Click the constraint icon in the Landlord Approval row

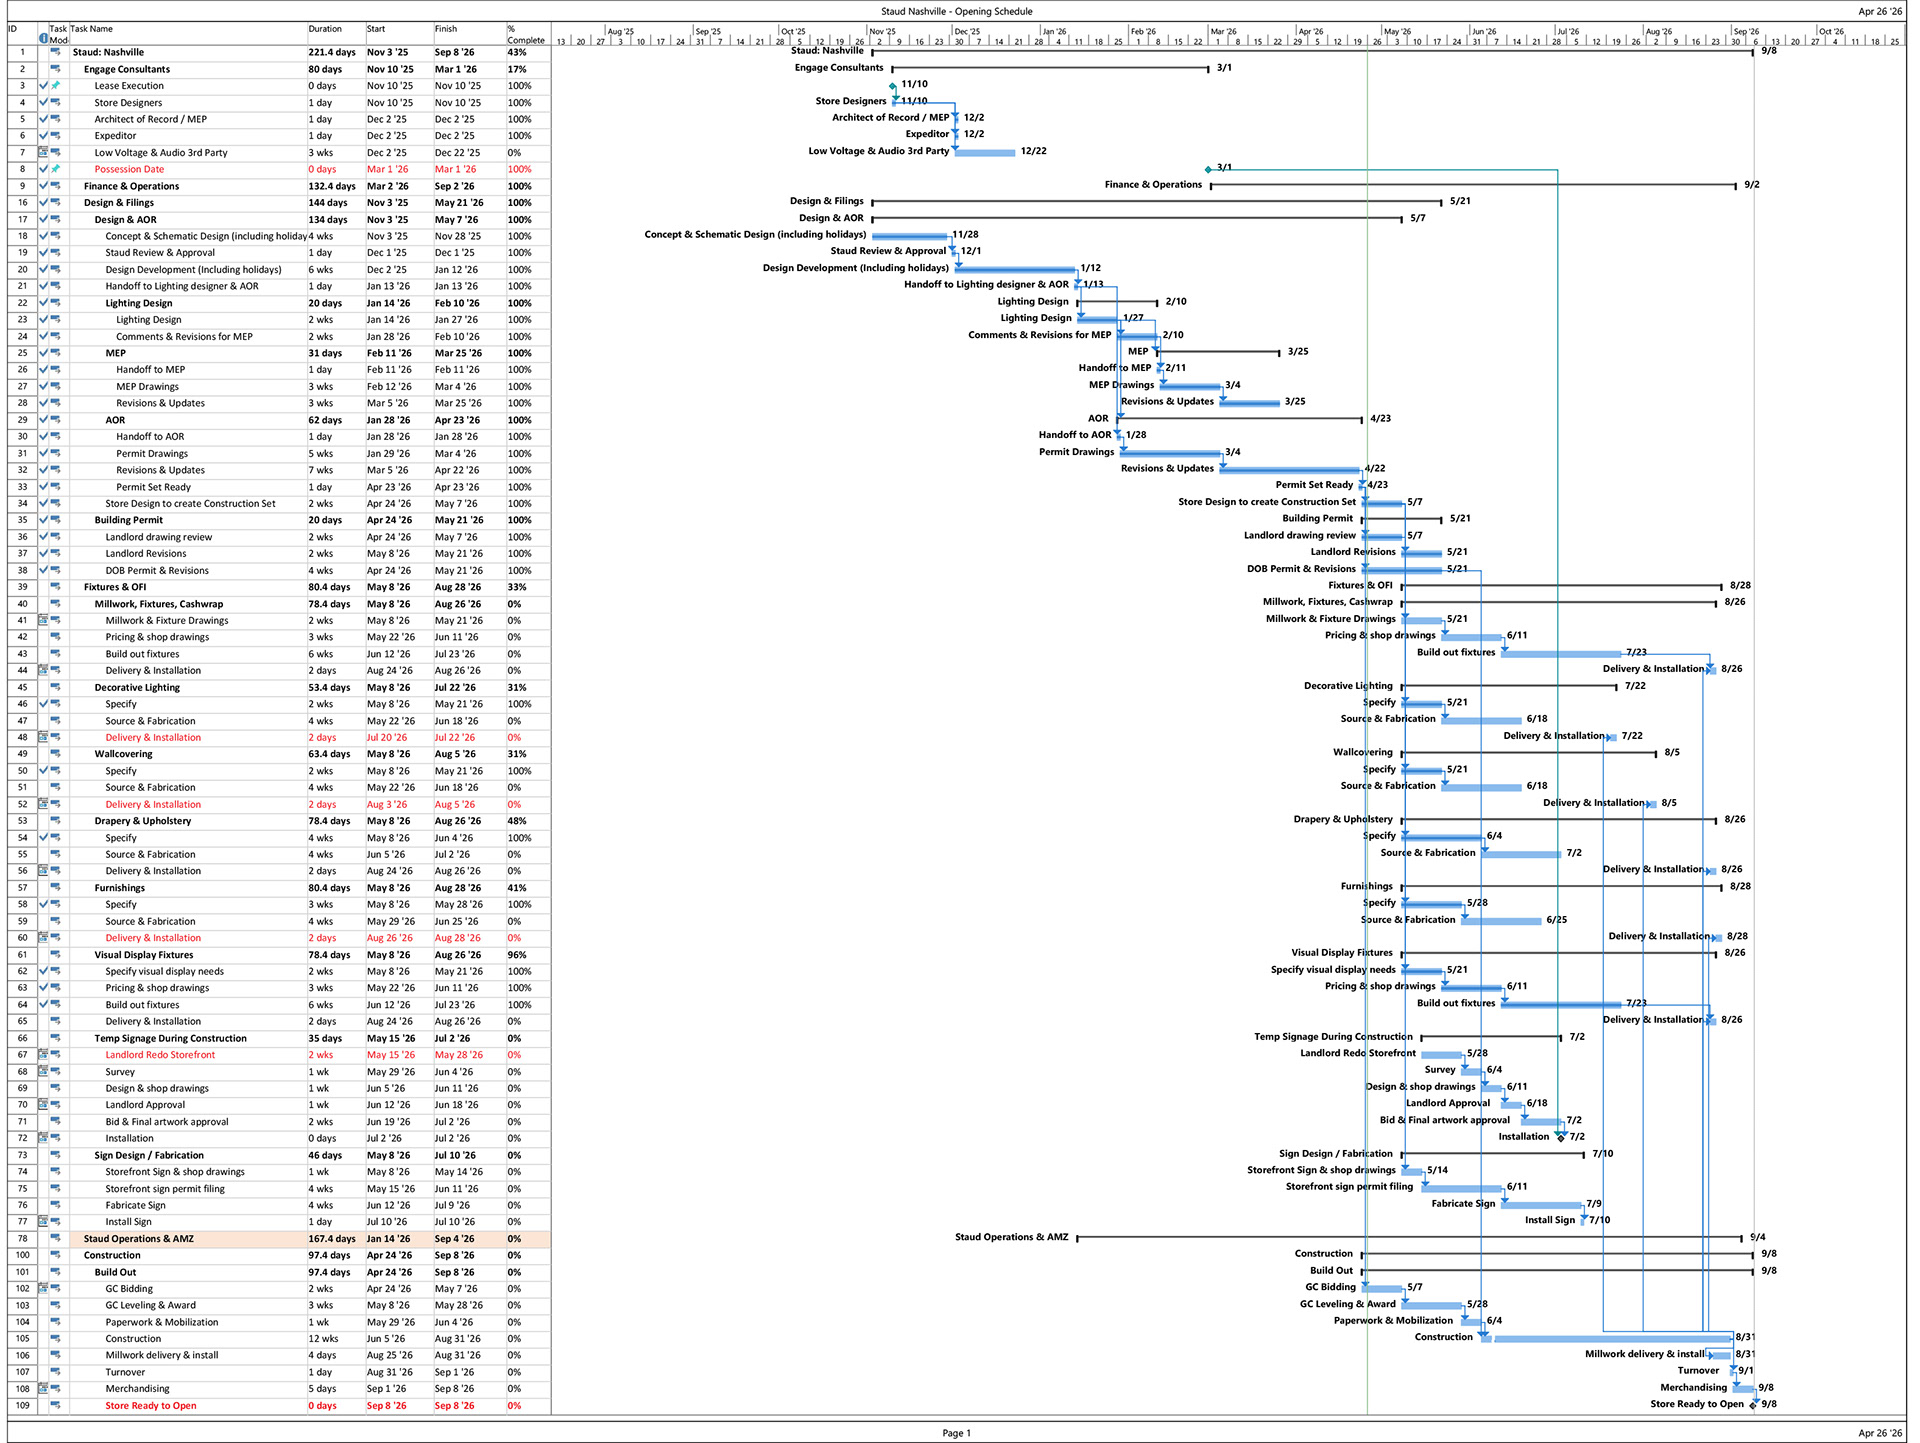click(43, 1105)
